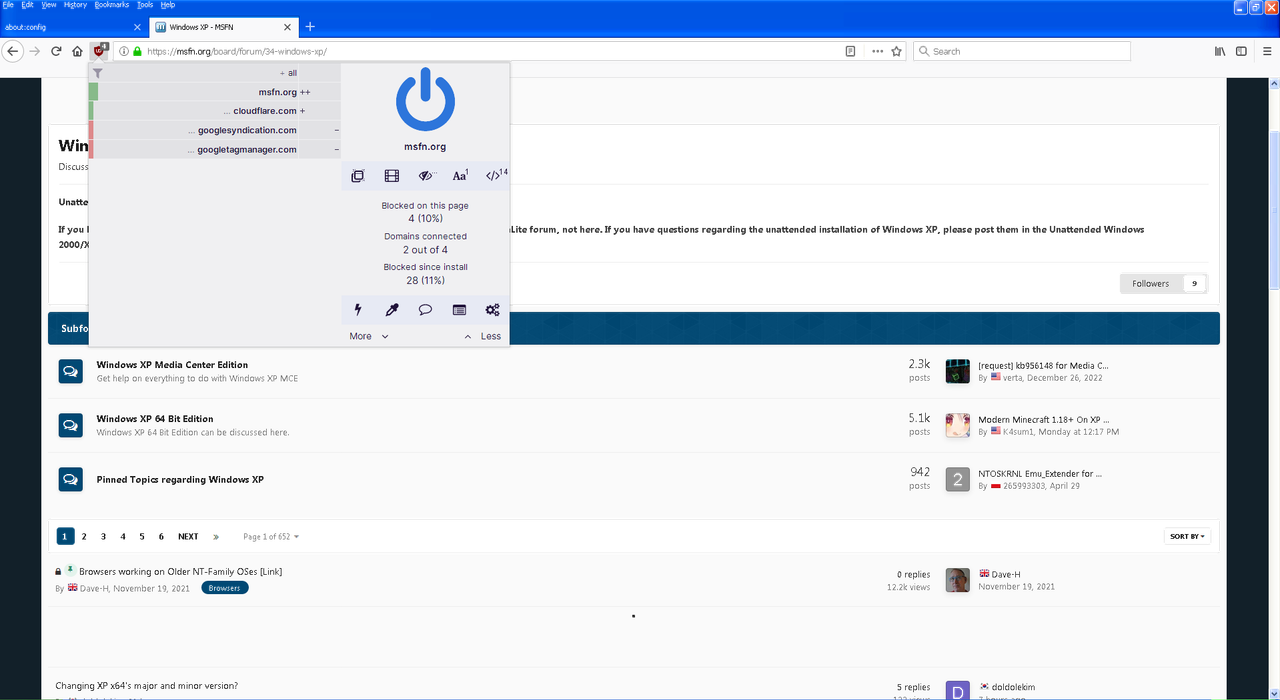
Task: Go to page 6 of topics
Action: point(161,537)
